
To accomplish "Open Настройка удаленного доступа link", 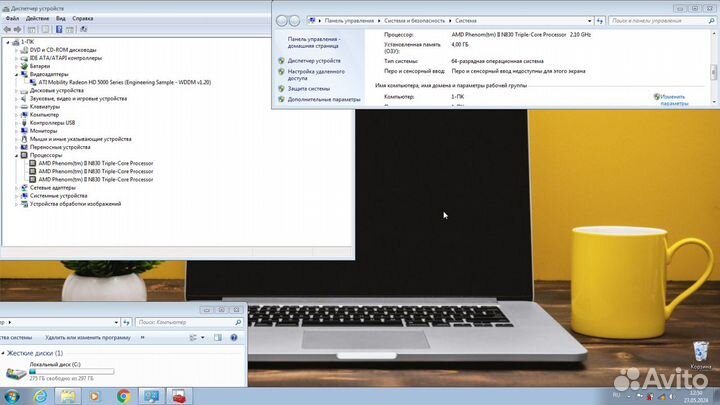I will 316,75.
